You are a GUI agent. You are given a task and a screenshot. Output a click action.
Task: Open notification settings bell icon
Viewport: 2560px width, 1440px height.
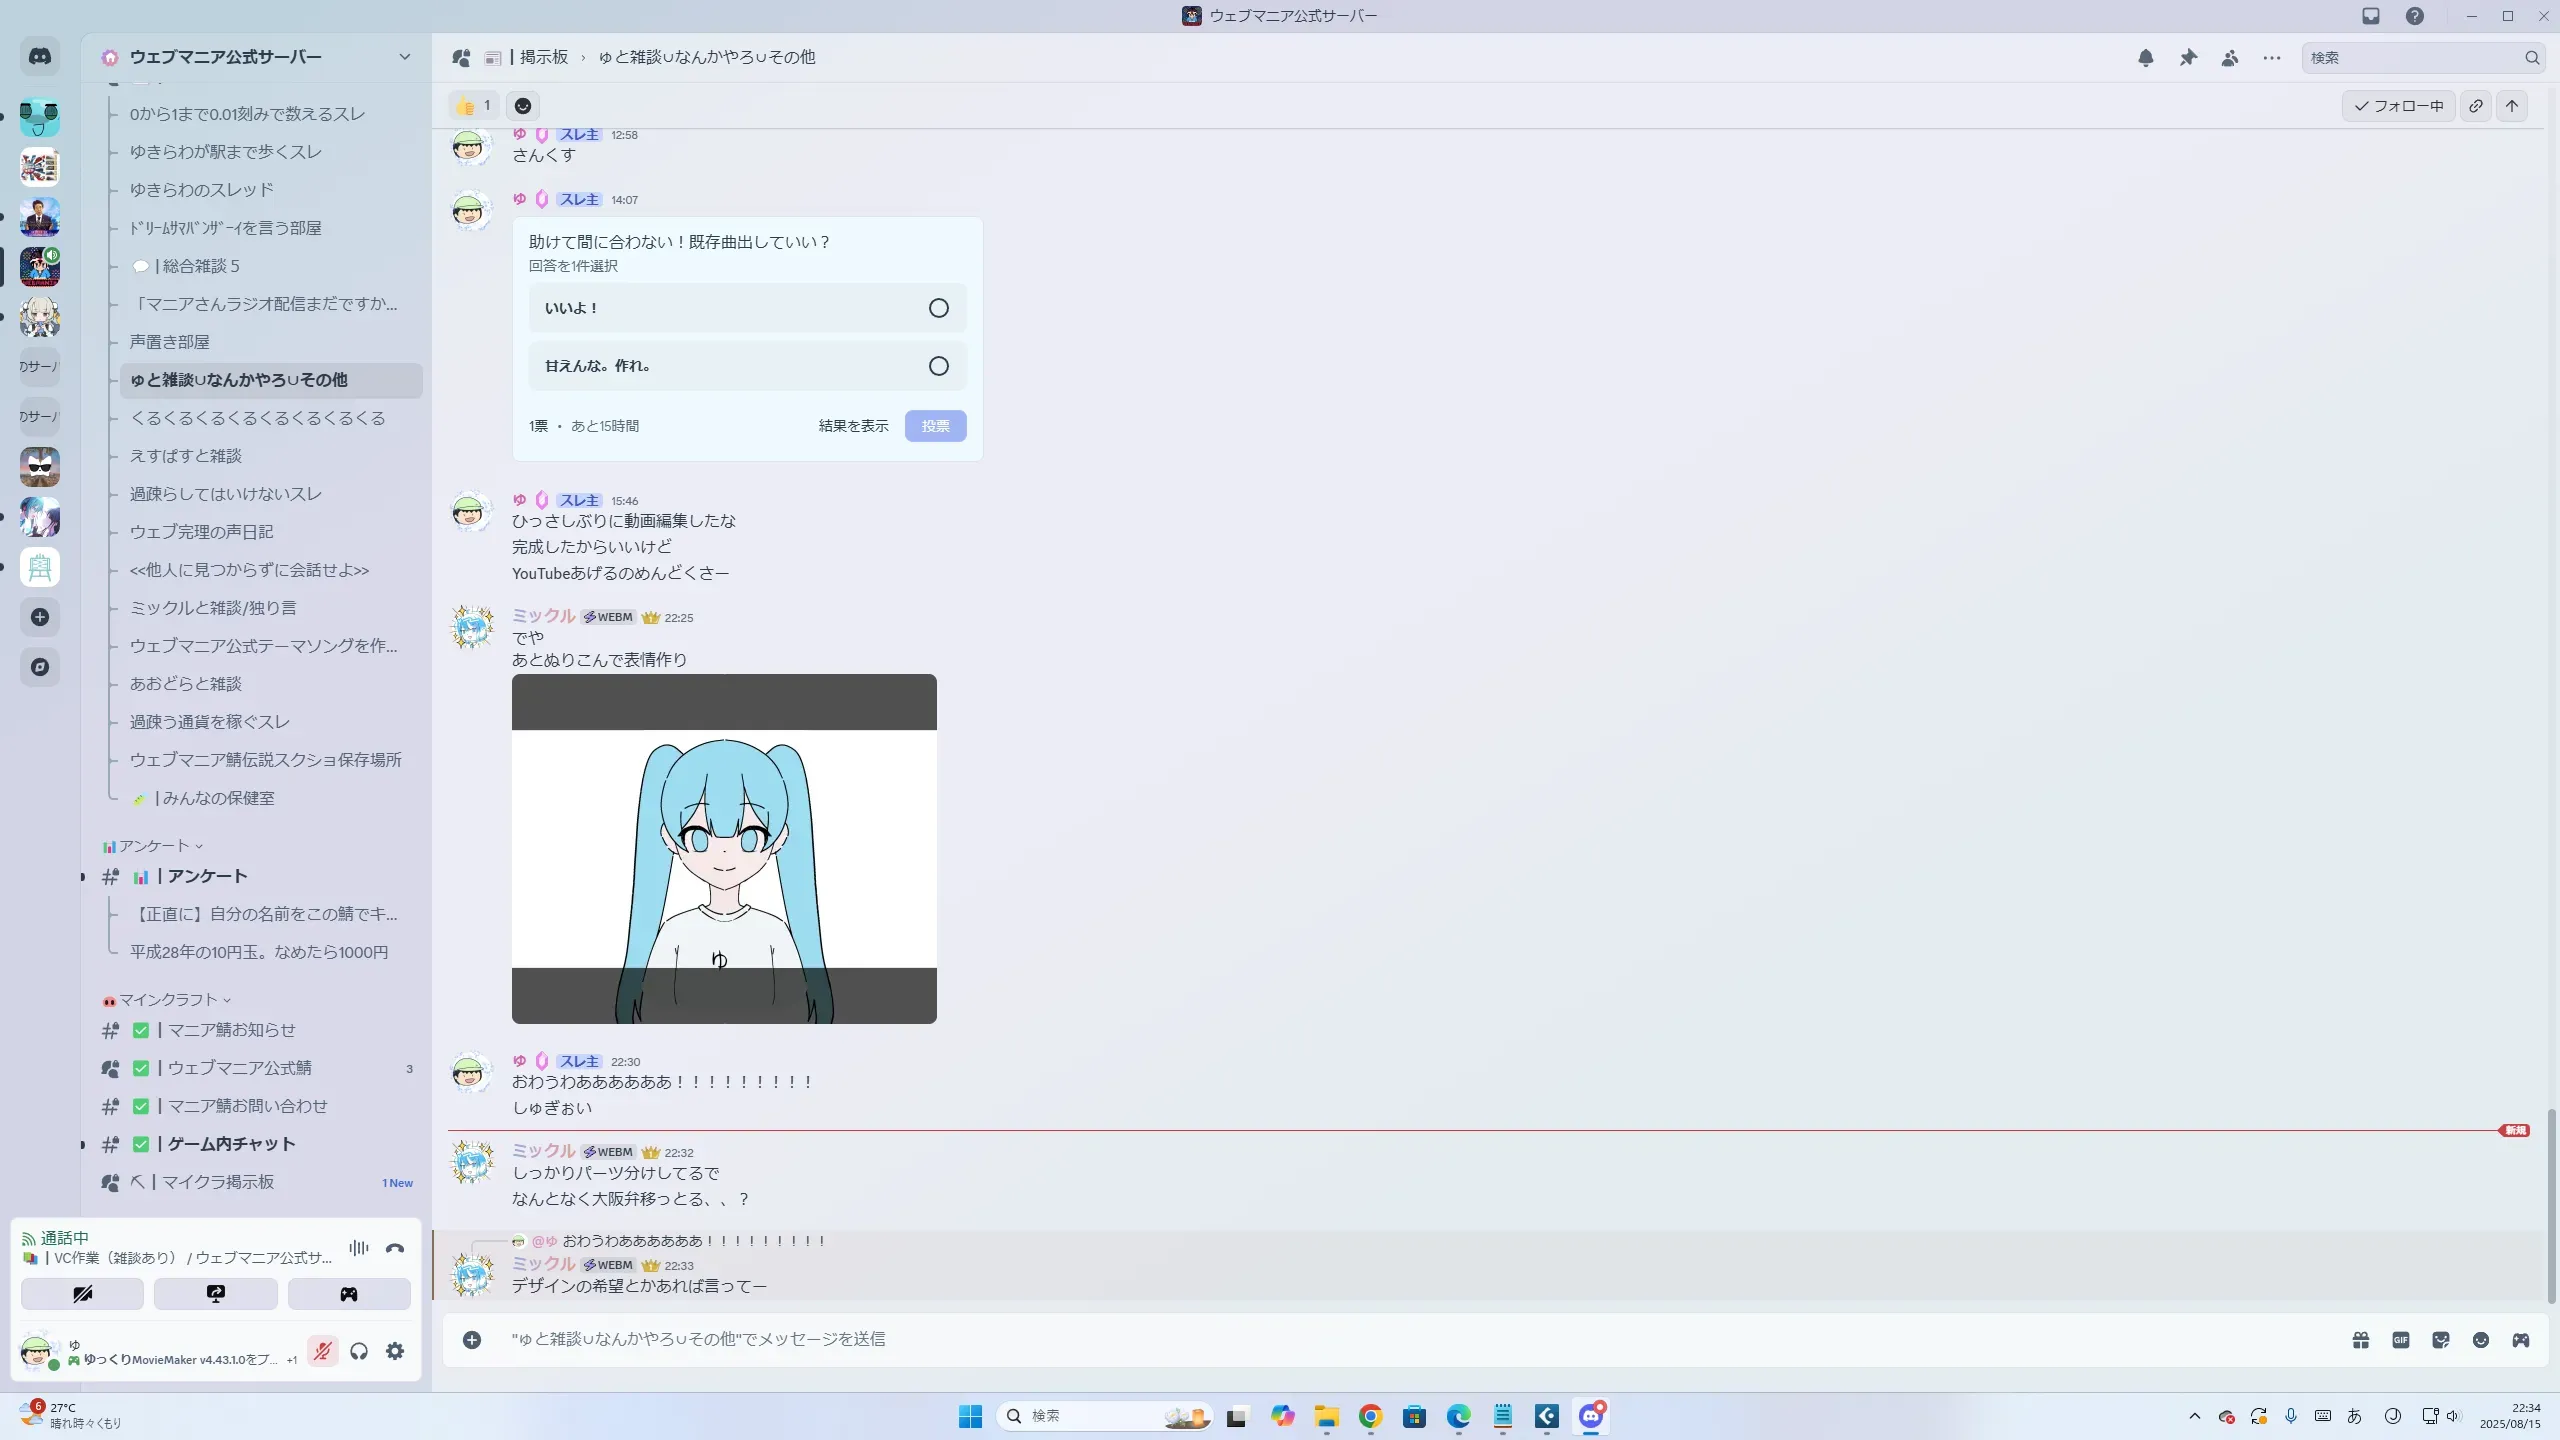coord(2145,58)
